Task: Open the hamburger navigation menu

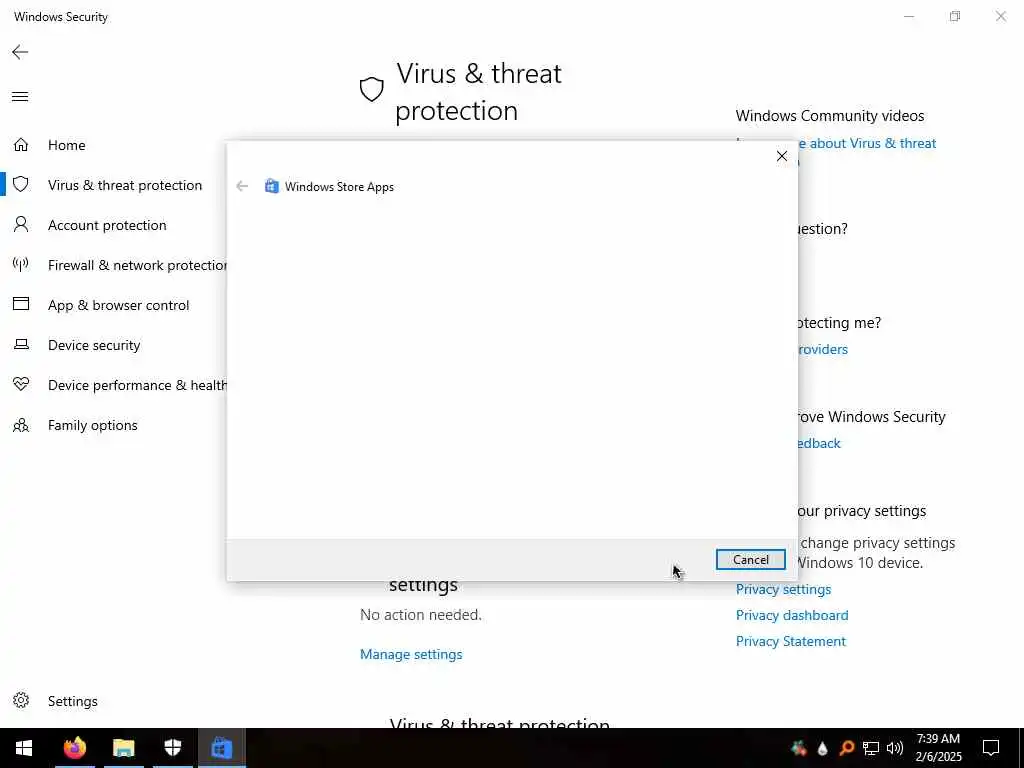Action: coord(20,97)
